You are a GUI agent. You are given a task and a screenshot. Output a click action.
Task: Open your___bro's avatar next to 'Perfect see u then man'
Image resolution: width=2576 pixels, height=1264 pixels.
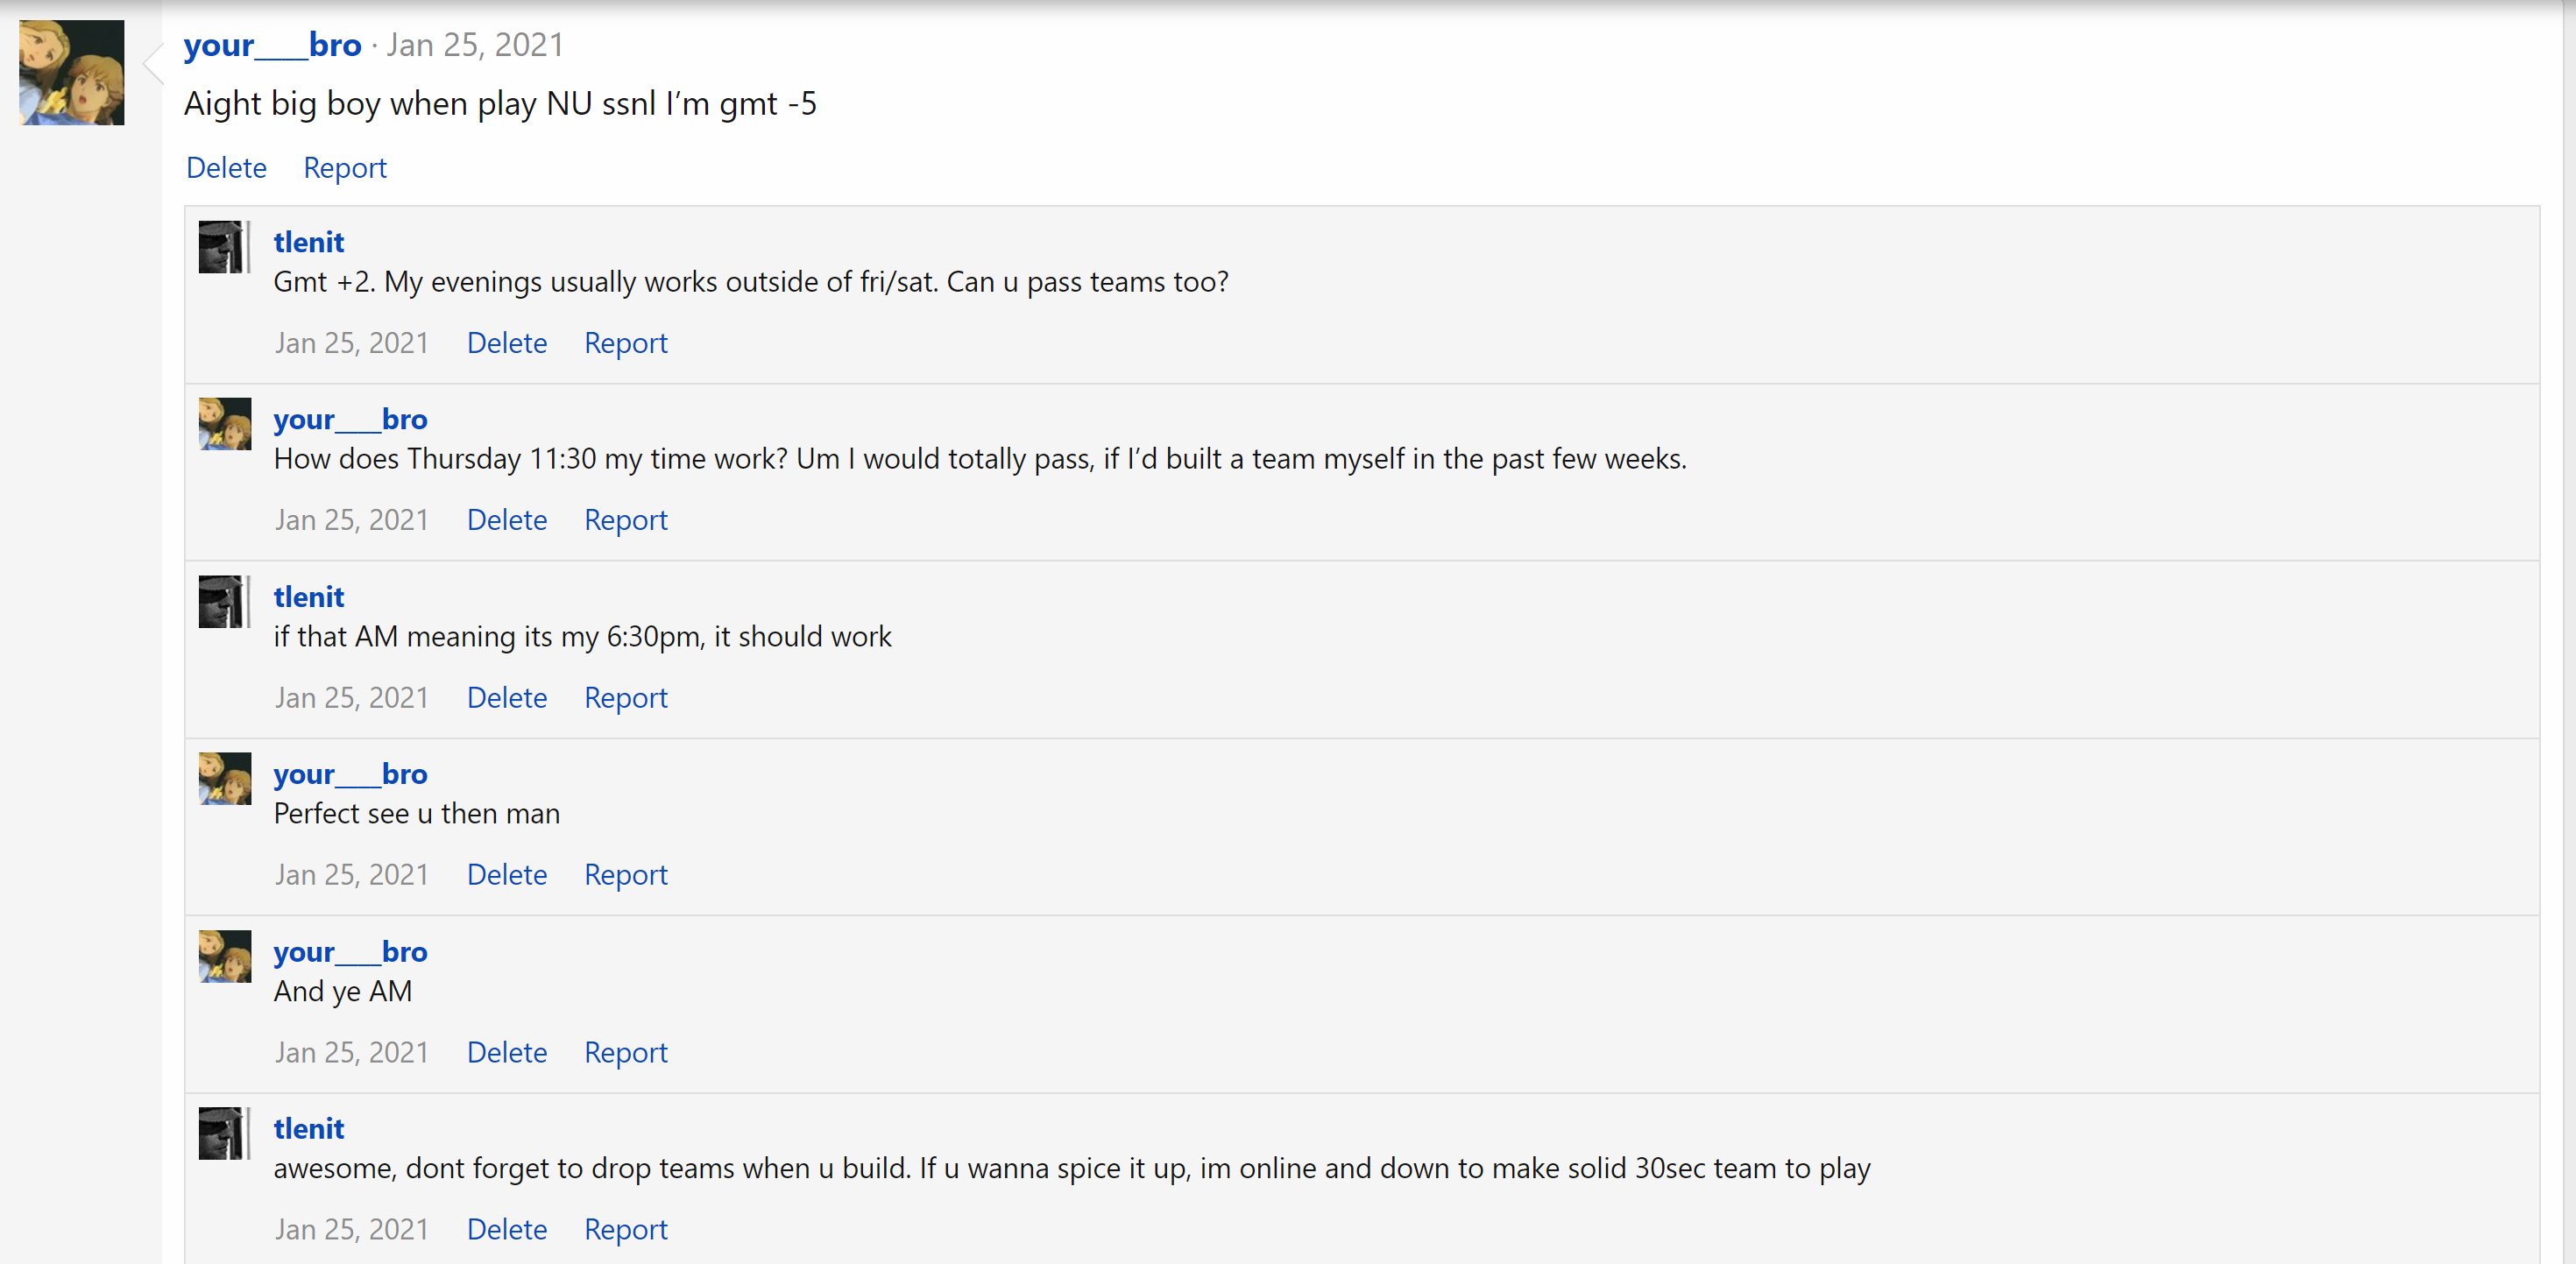tap(224, 778)
